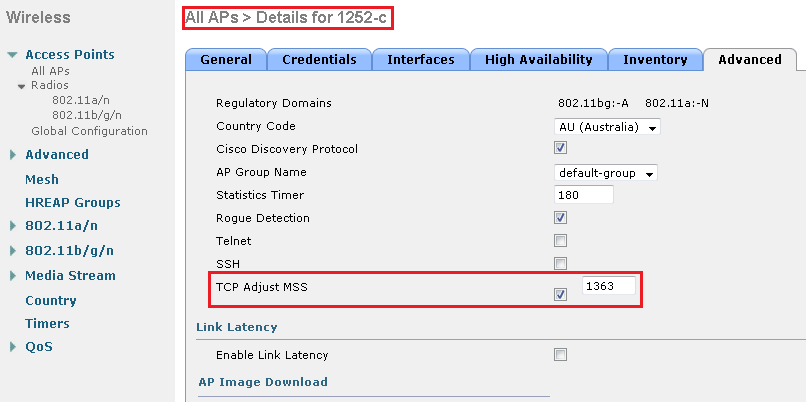
Task: Open the AP Group Name dropdown
Action: click(x=606, y=173)
